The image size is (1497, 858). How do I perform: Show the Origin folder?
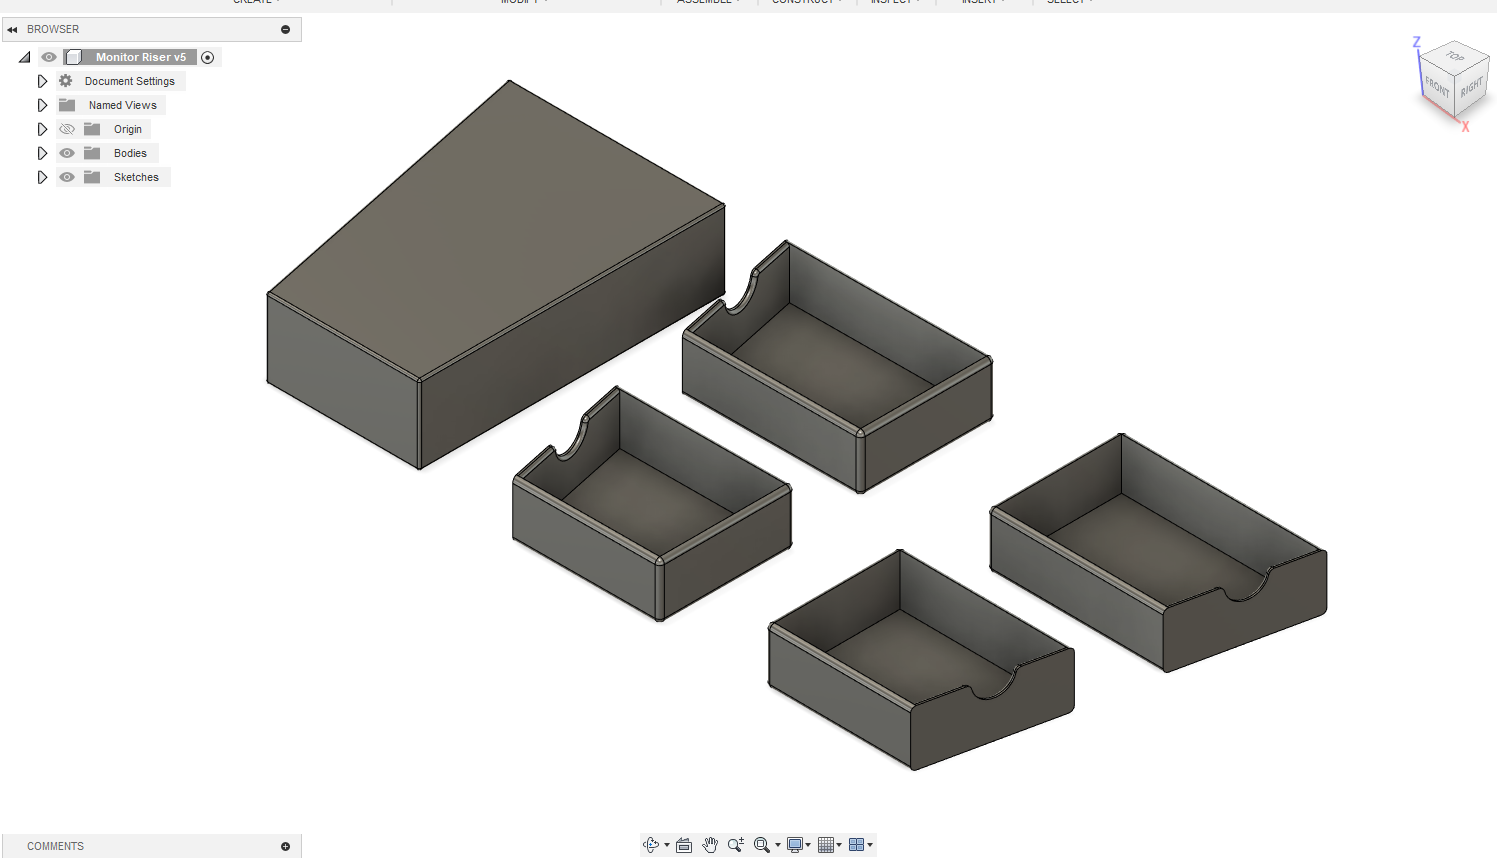click(66, 128)
